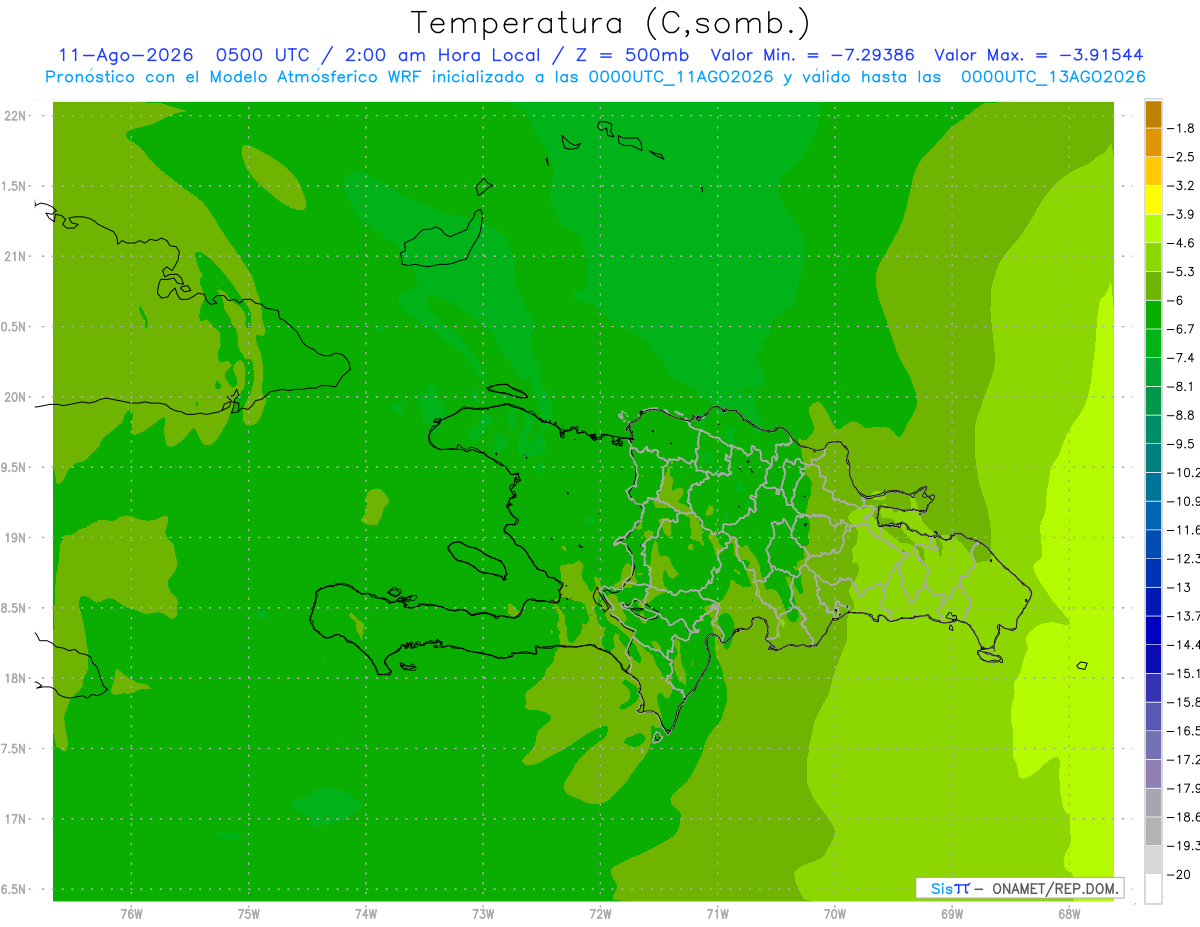The width and height of the screenshot is (1200, 927).
Task: Click the '70W' longitude axis label
Action: click(x=835, y=913)
